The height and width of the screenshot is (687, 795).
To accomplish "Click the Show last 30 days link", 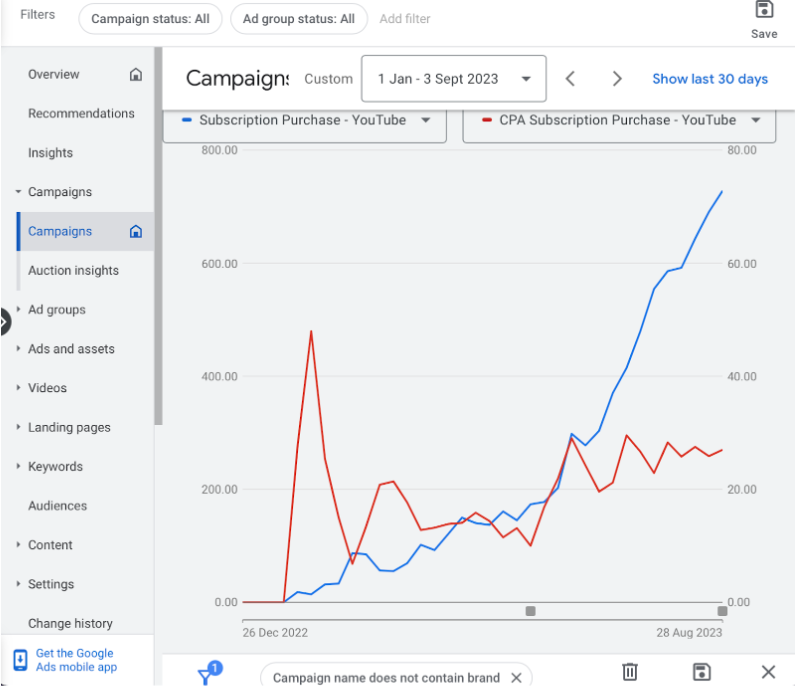I will (710, 79).
